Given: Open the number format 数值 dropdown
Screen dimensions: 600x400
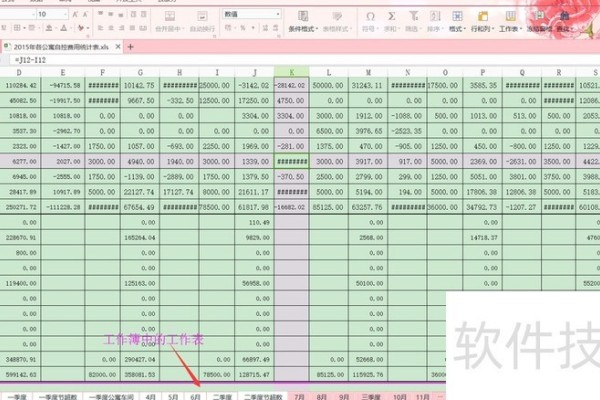Looking at the screenshot, I should point(278,15).
